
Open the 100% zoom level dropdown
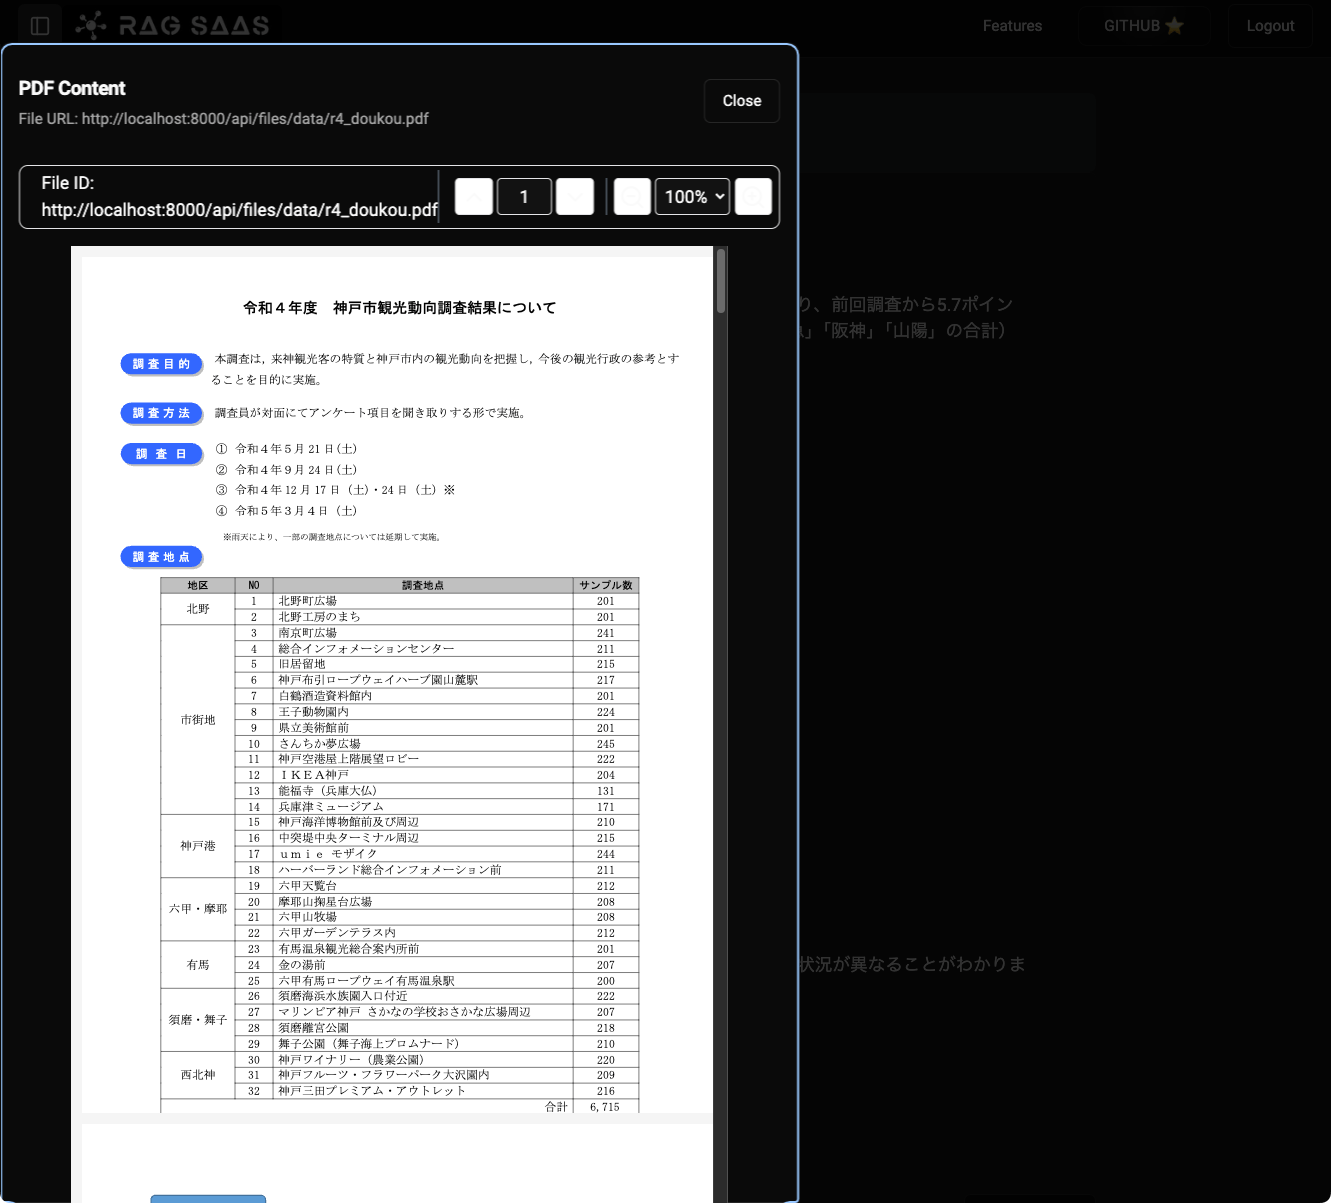point(692,197)
